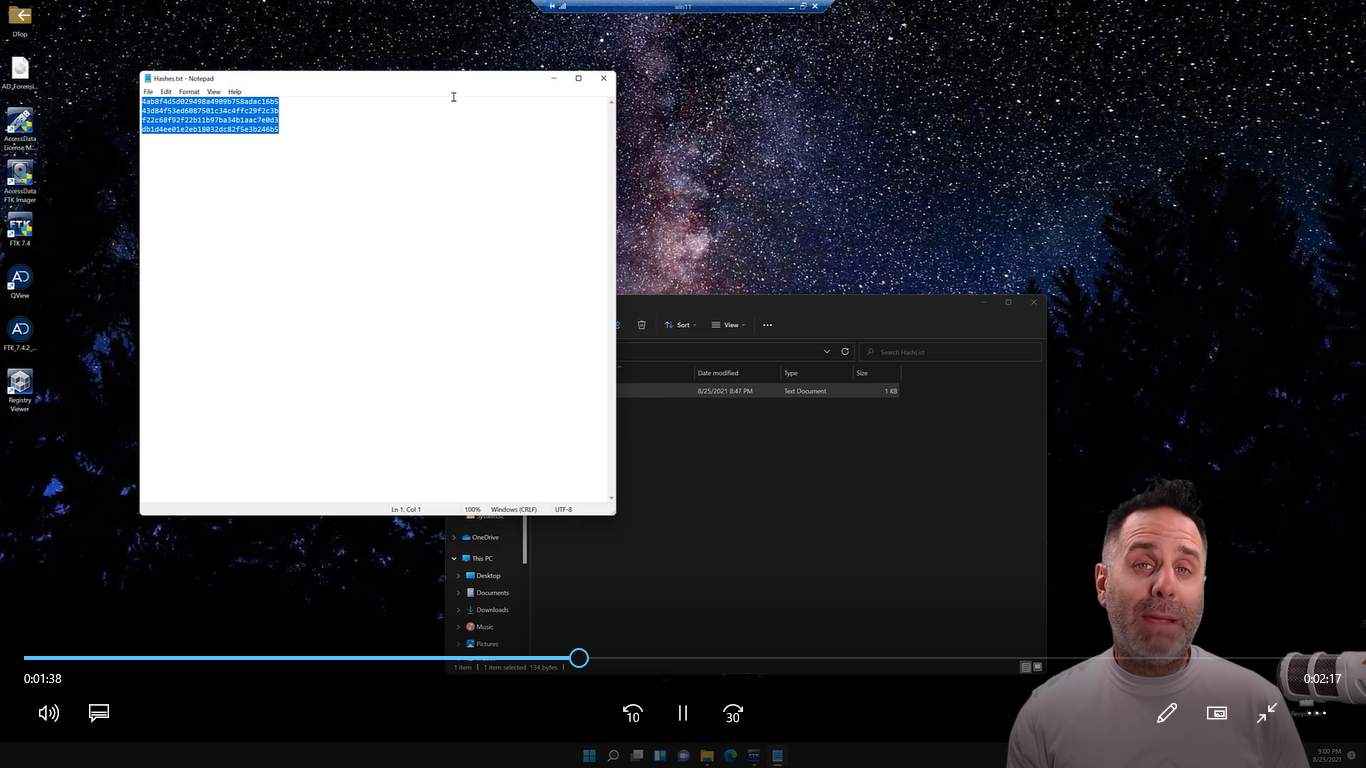Open the captions and subtitles menu

99,713
